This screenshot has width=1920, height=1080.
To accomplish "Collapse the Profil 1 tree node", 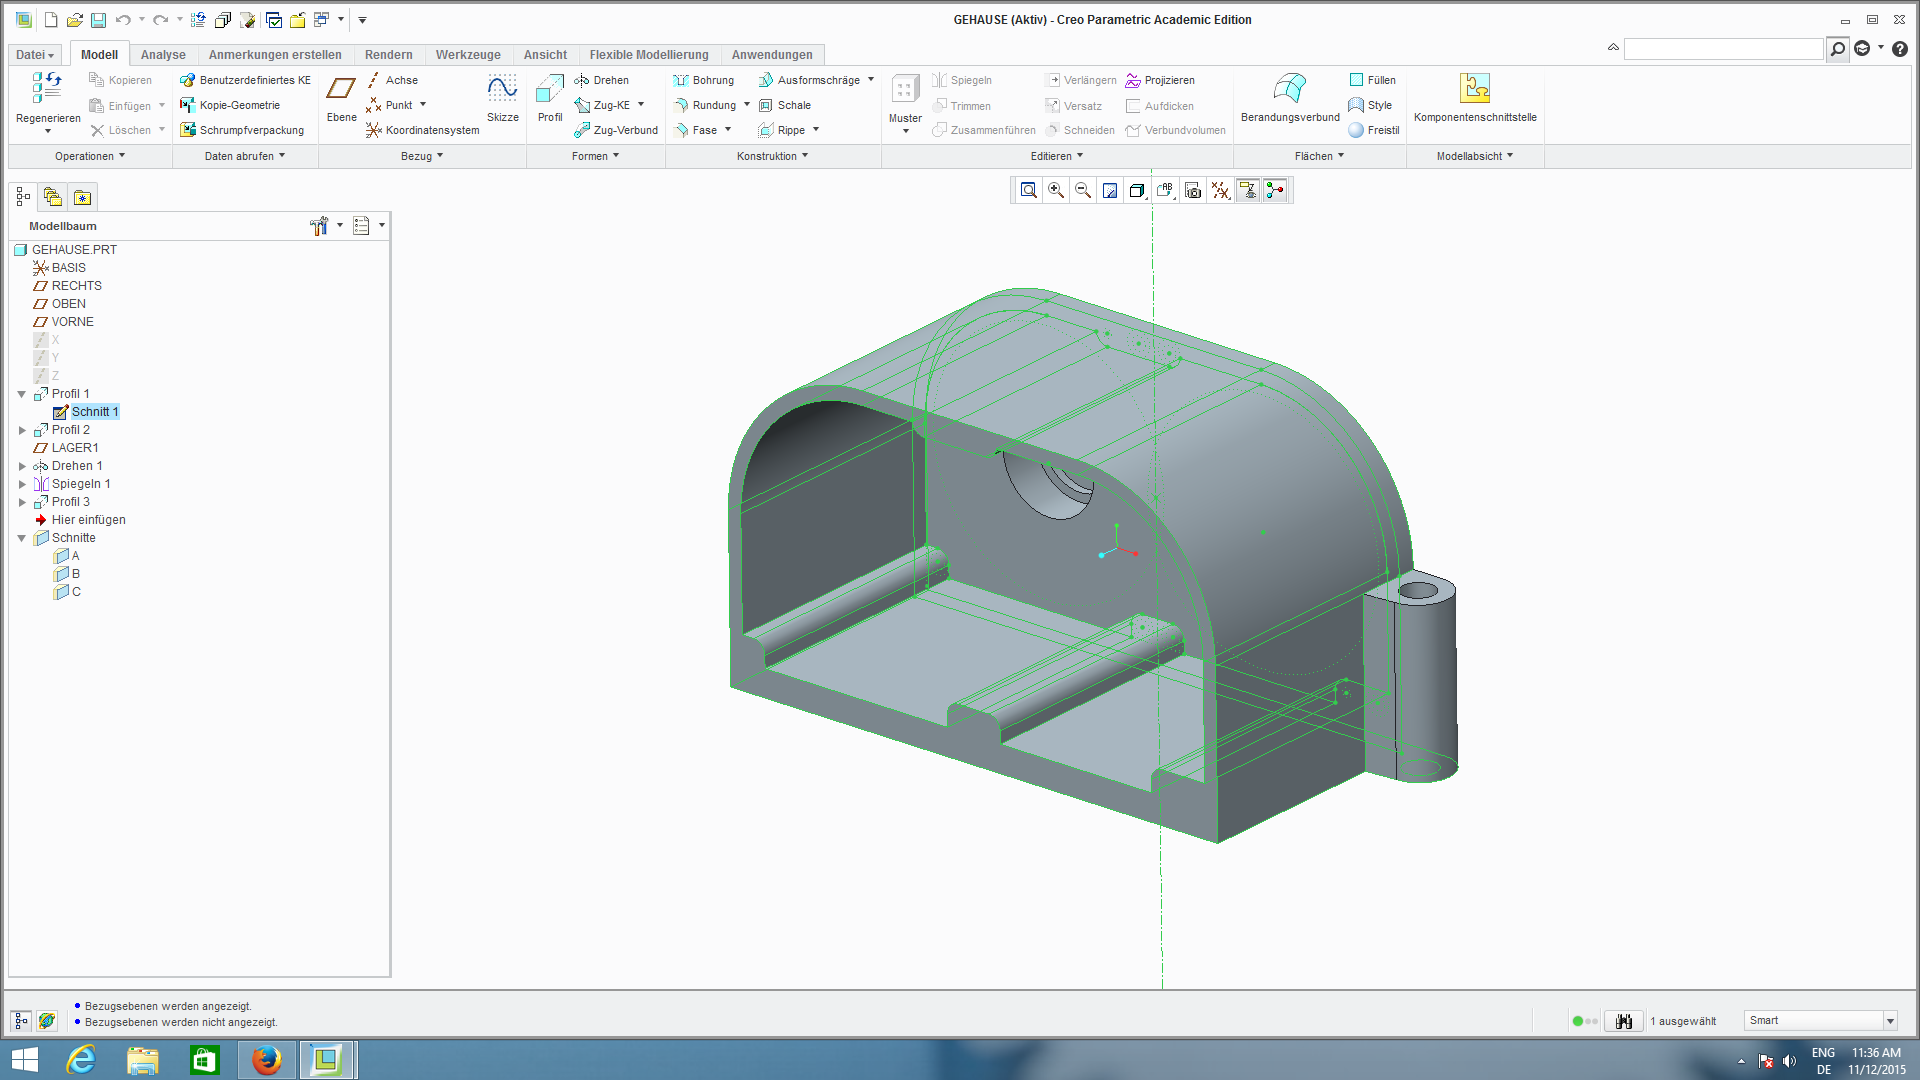I will pyautogui.click(x=22, y=394).
